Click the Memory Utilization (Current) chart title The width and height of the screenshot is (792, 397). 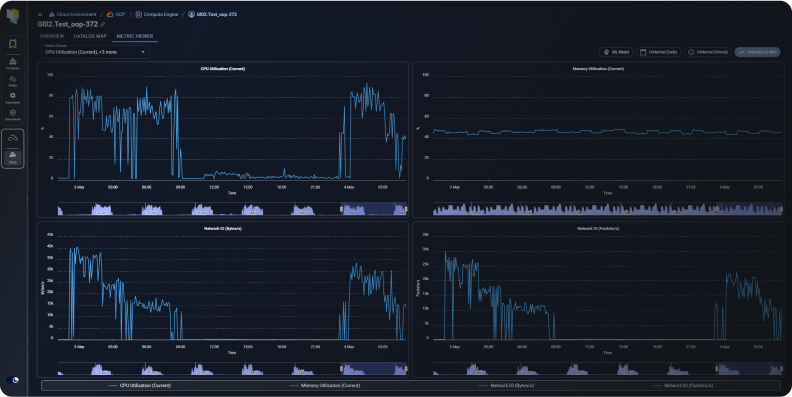tap(598, 69)
